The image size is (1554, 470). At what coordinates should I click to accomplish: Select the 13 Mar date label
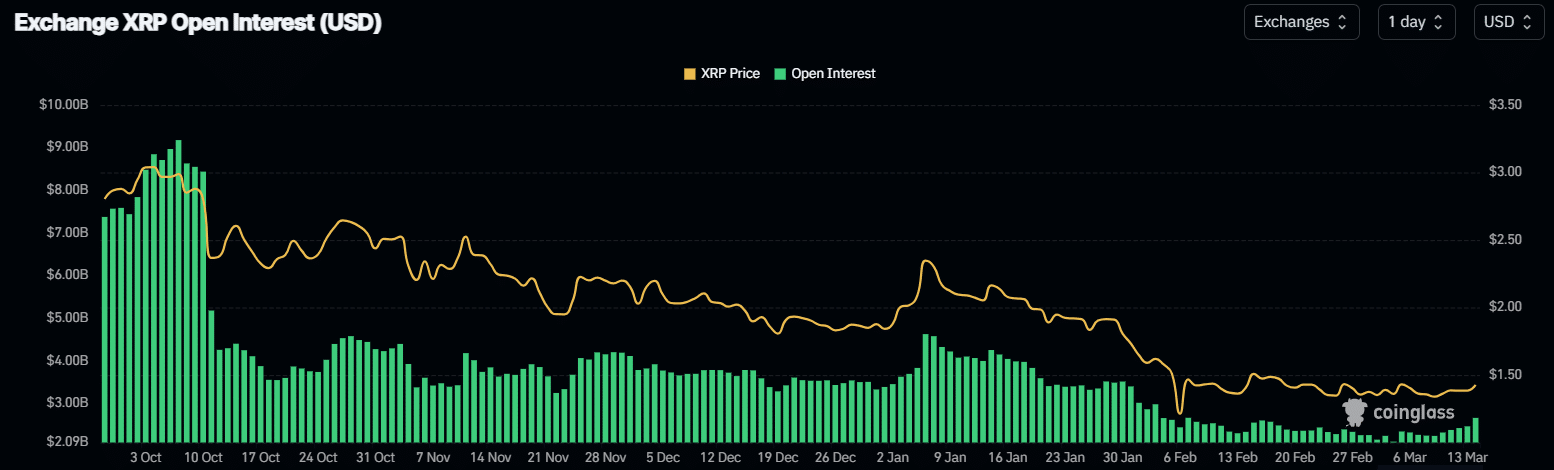tap(1465, 458)
